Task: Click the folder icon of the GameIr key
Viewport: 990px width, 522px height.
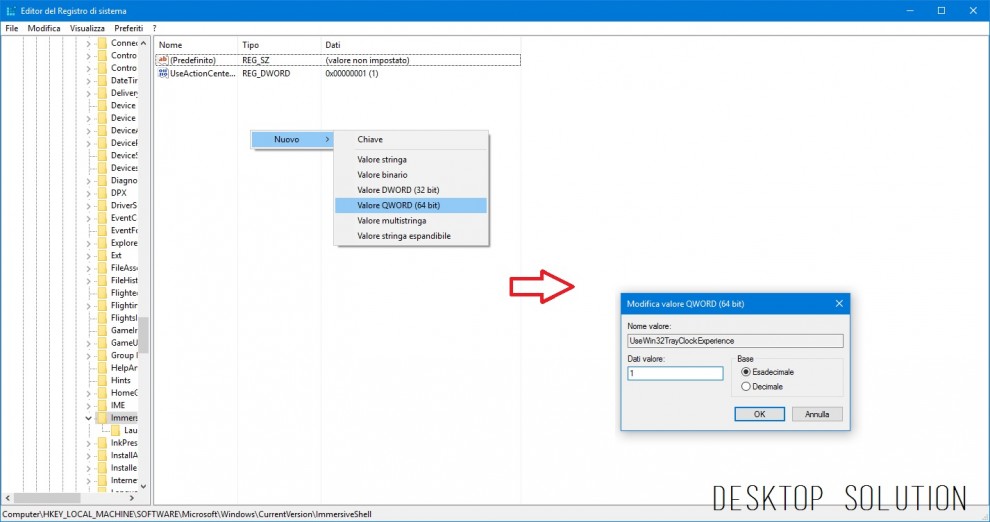Action: pyautogui.click(x=102, y=330)
